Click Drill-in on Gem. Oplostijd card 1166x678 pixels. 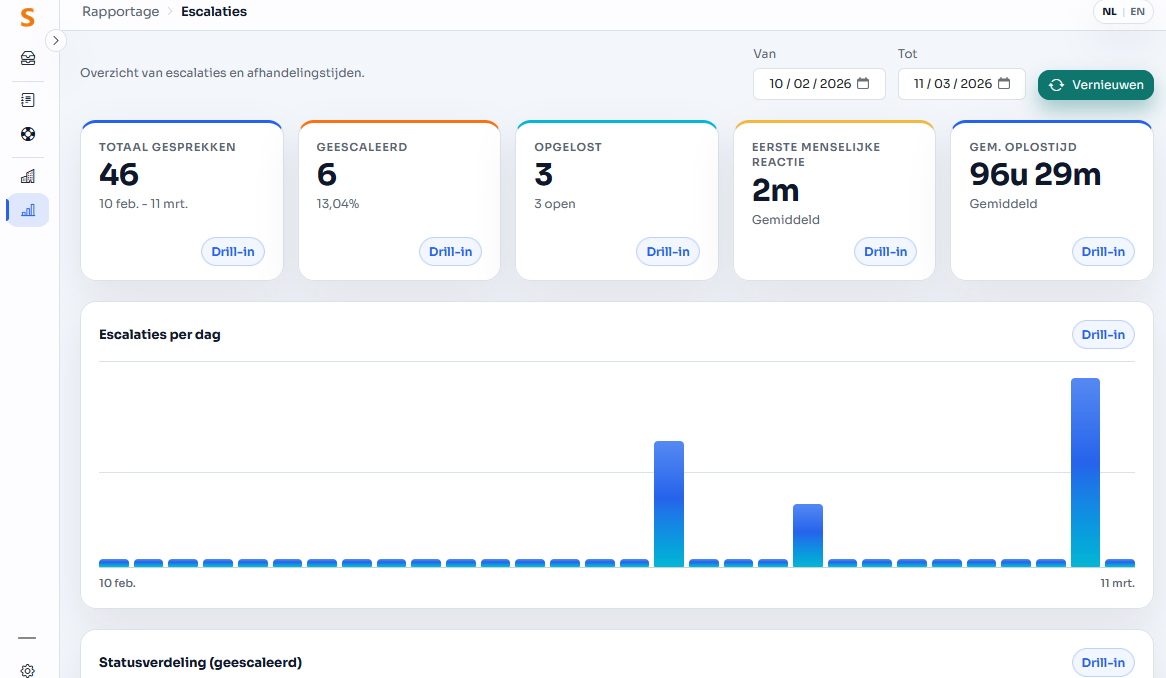click(x=1103, y=252)
